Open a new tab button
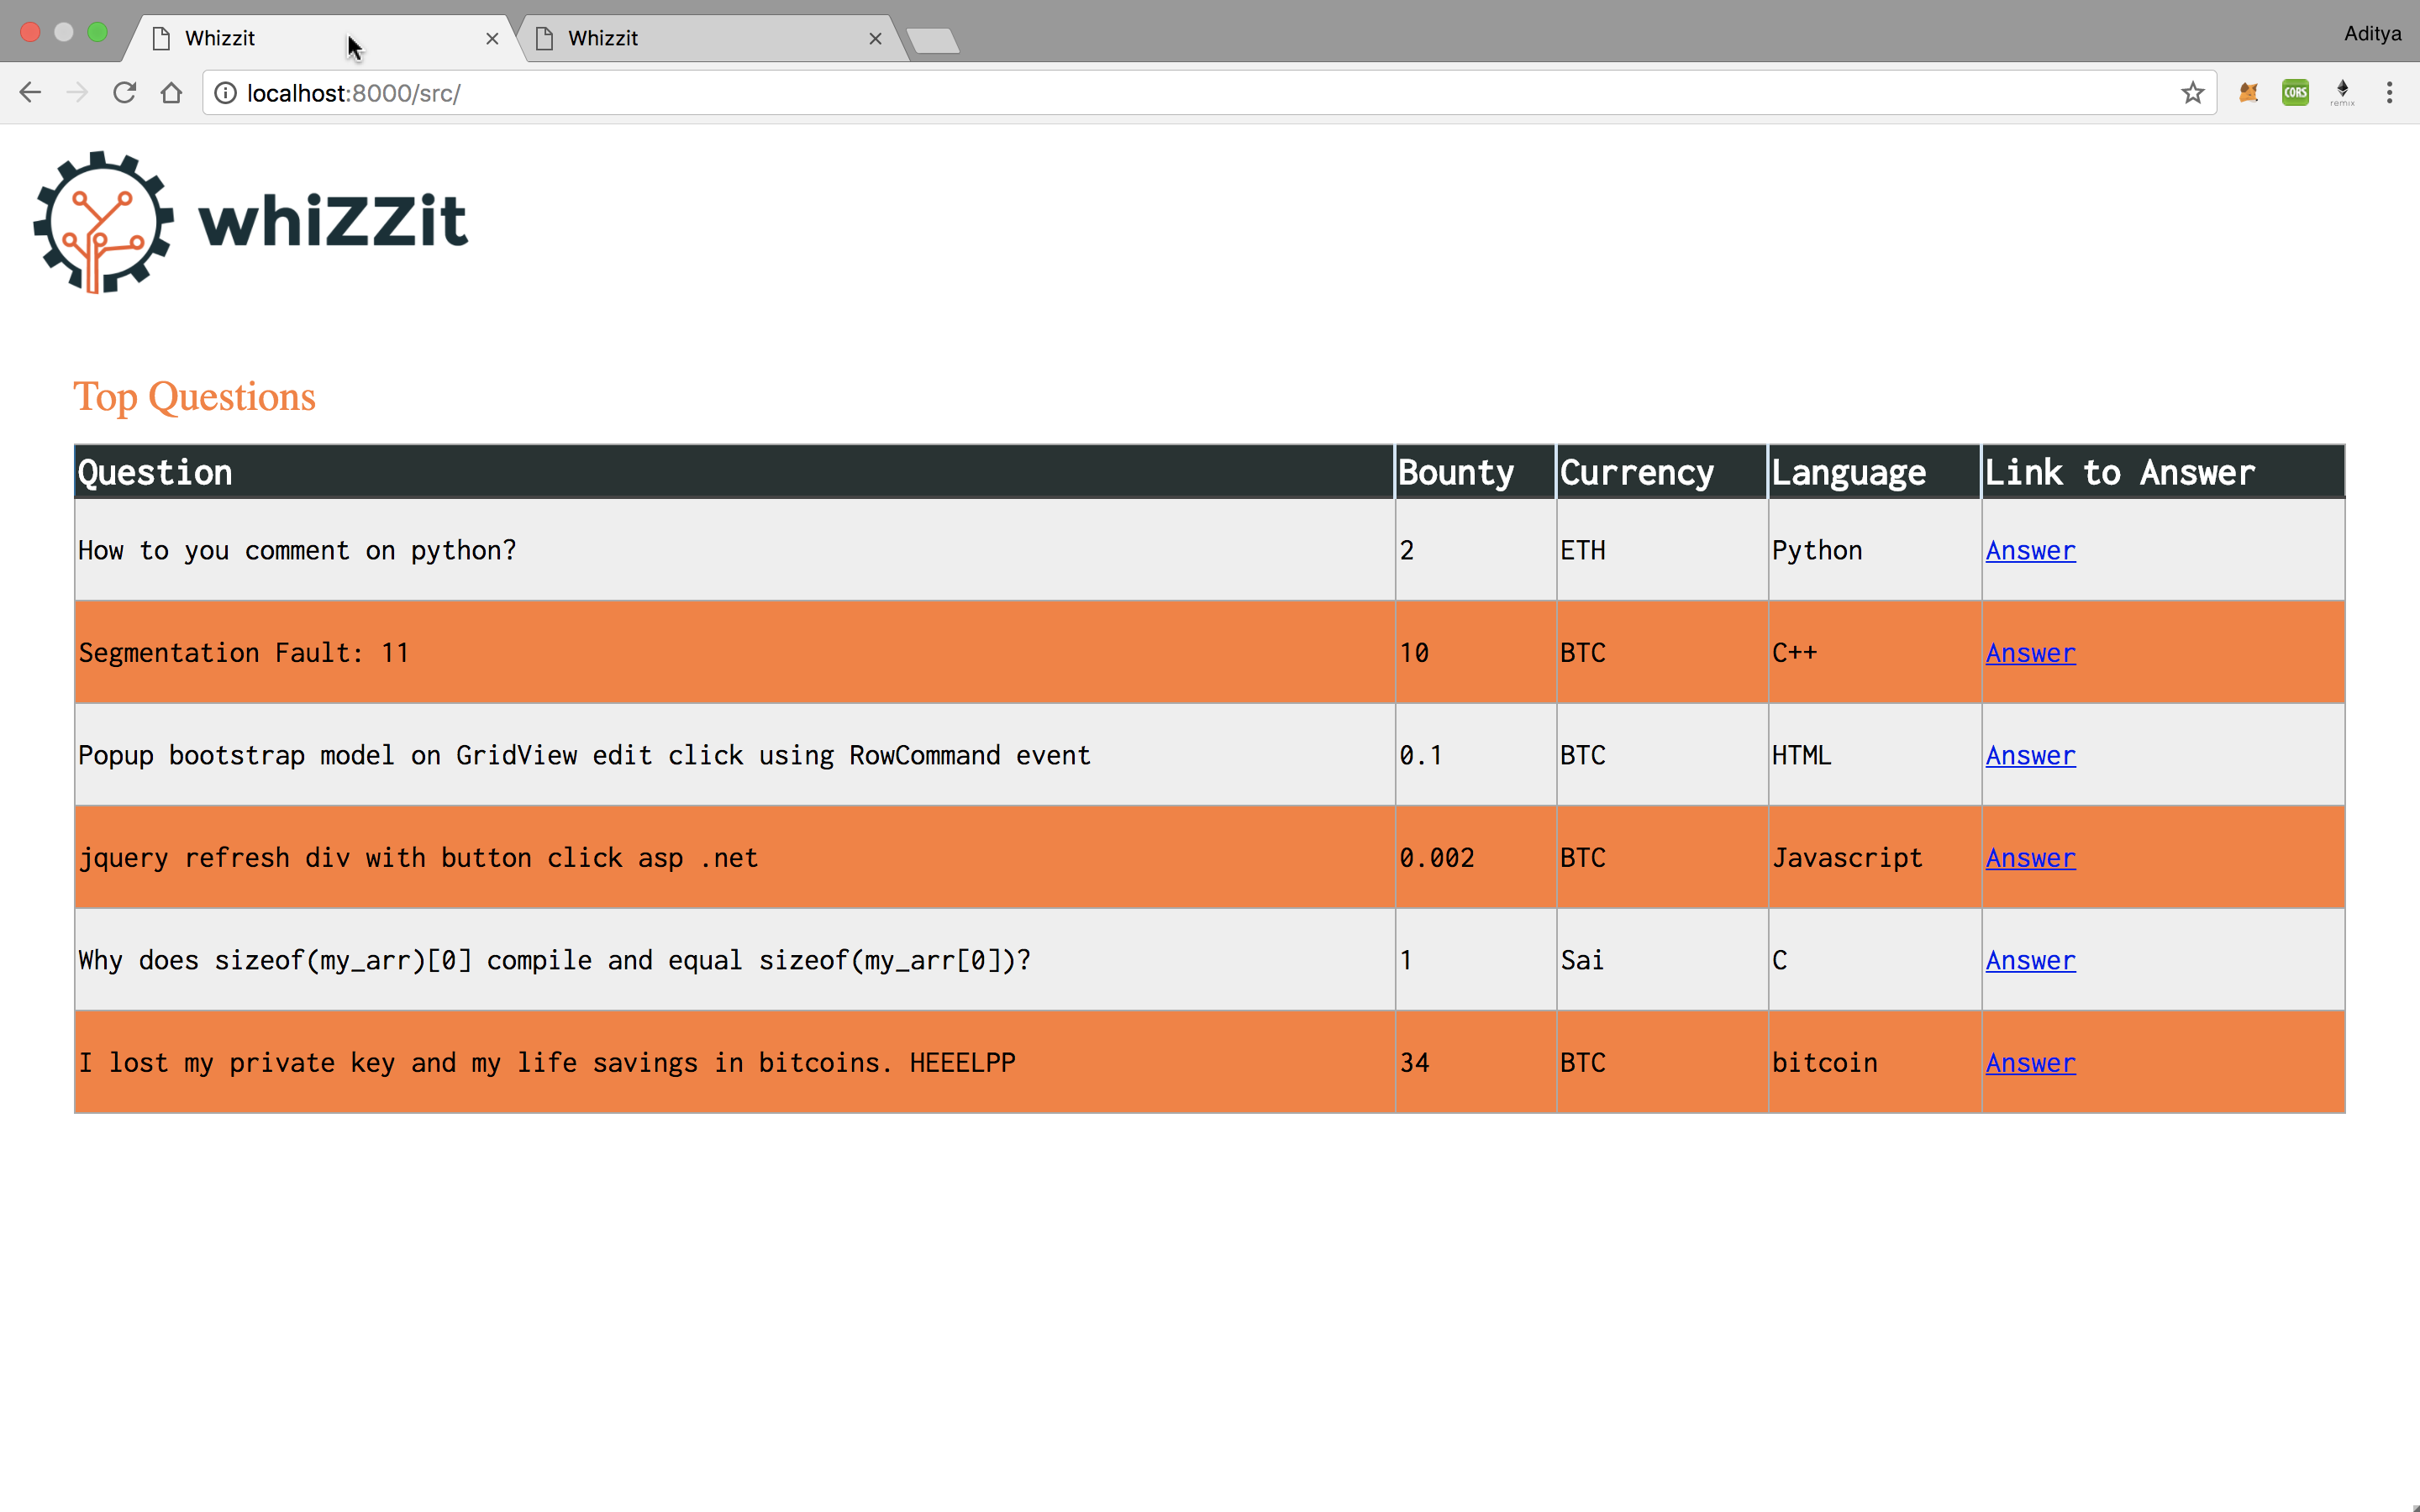 (933, 40)
